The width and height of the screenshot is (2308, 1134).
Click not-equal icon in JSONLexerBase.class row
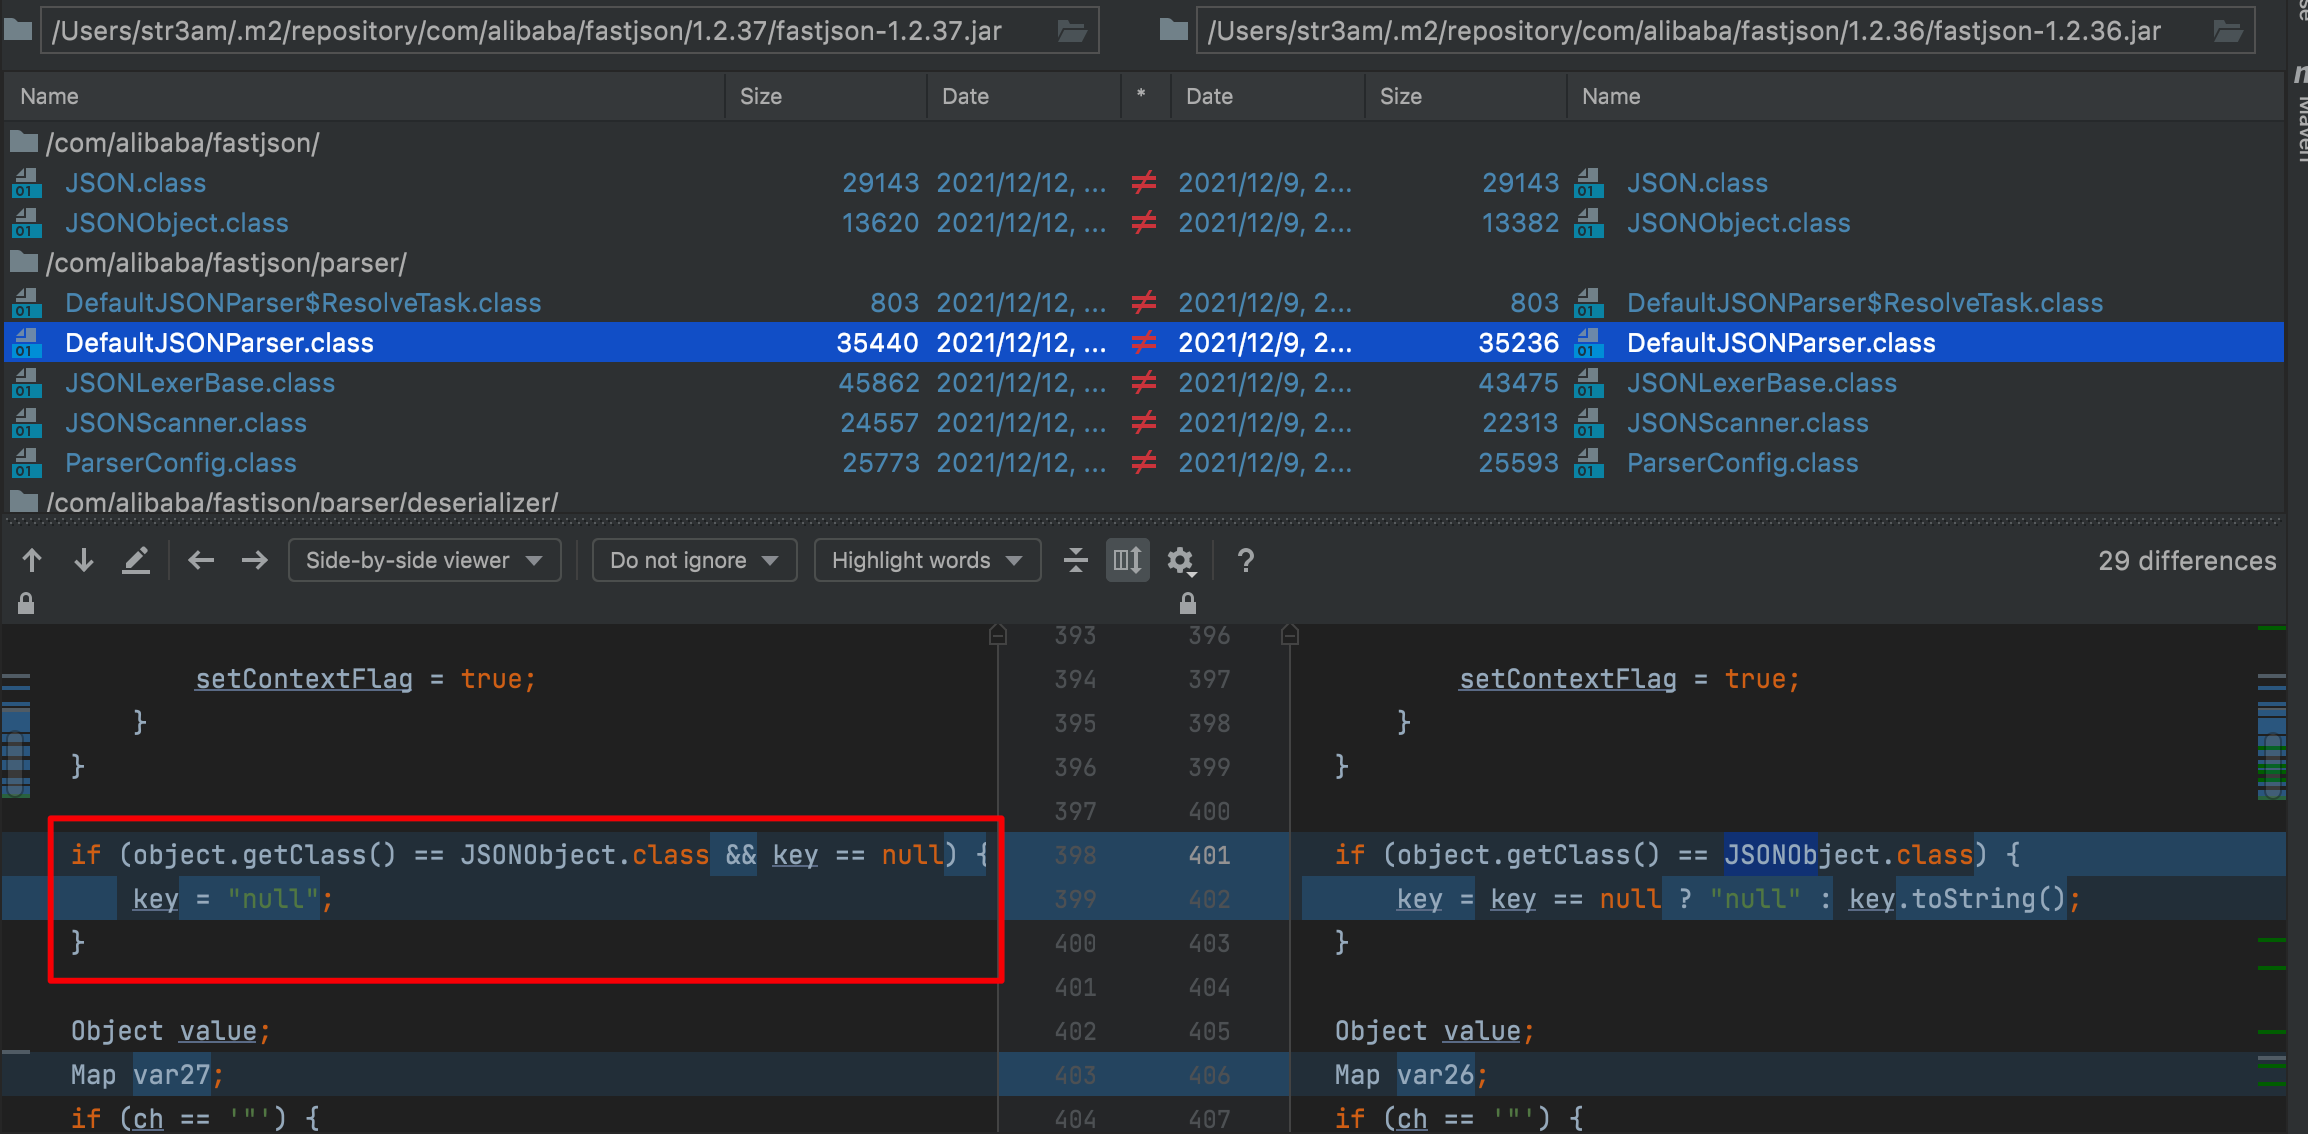click(1143, 382)
